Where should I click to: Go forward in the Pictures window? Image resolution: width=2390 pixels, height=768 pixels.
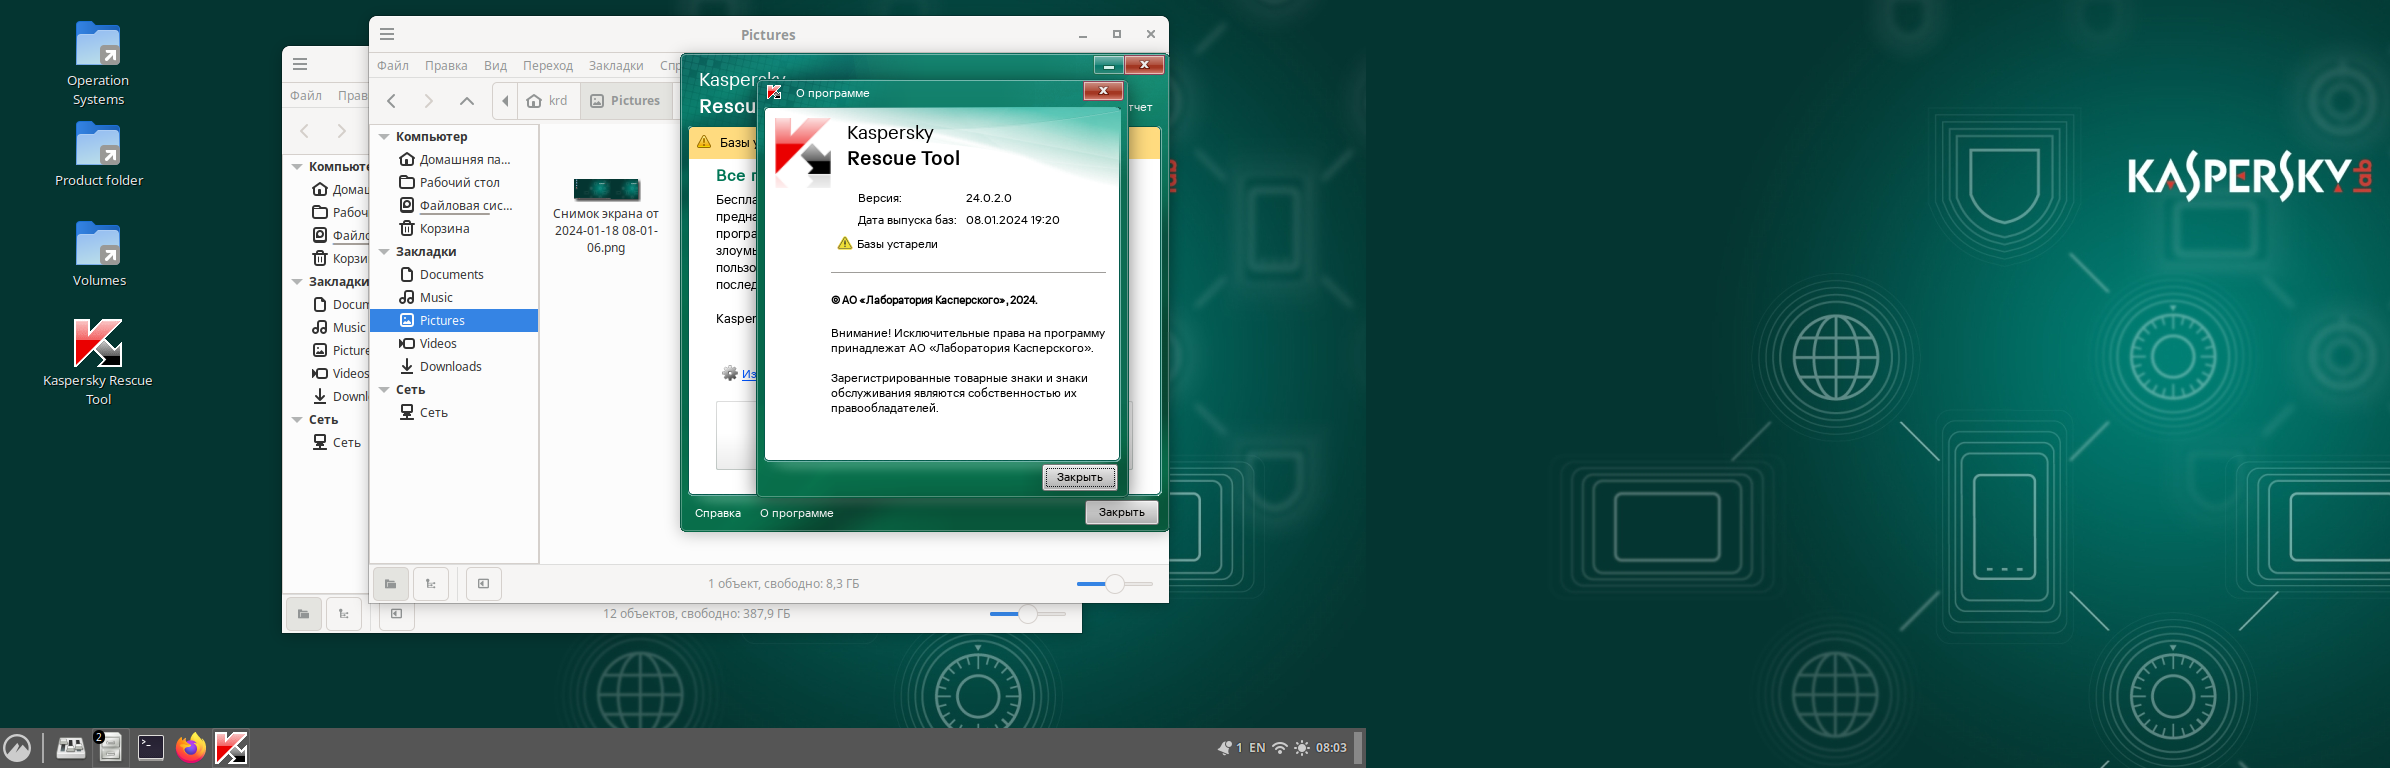coord(429,101)
